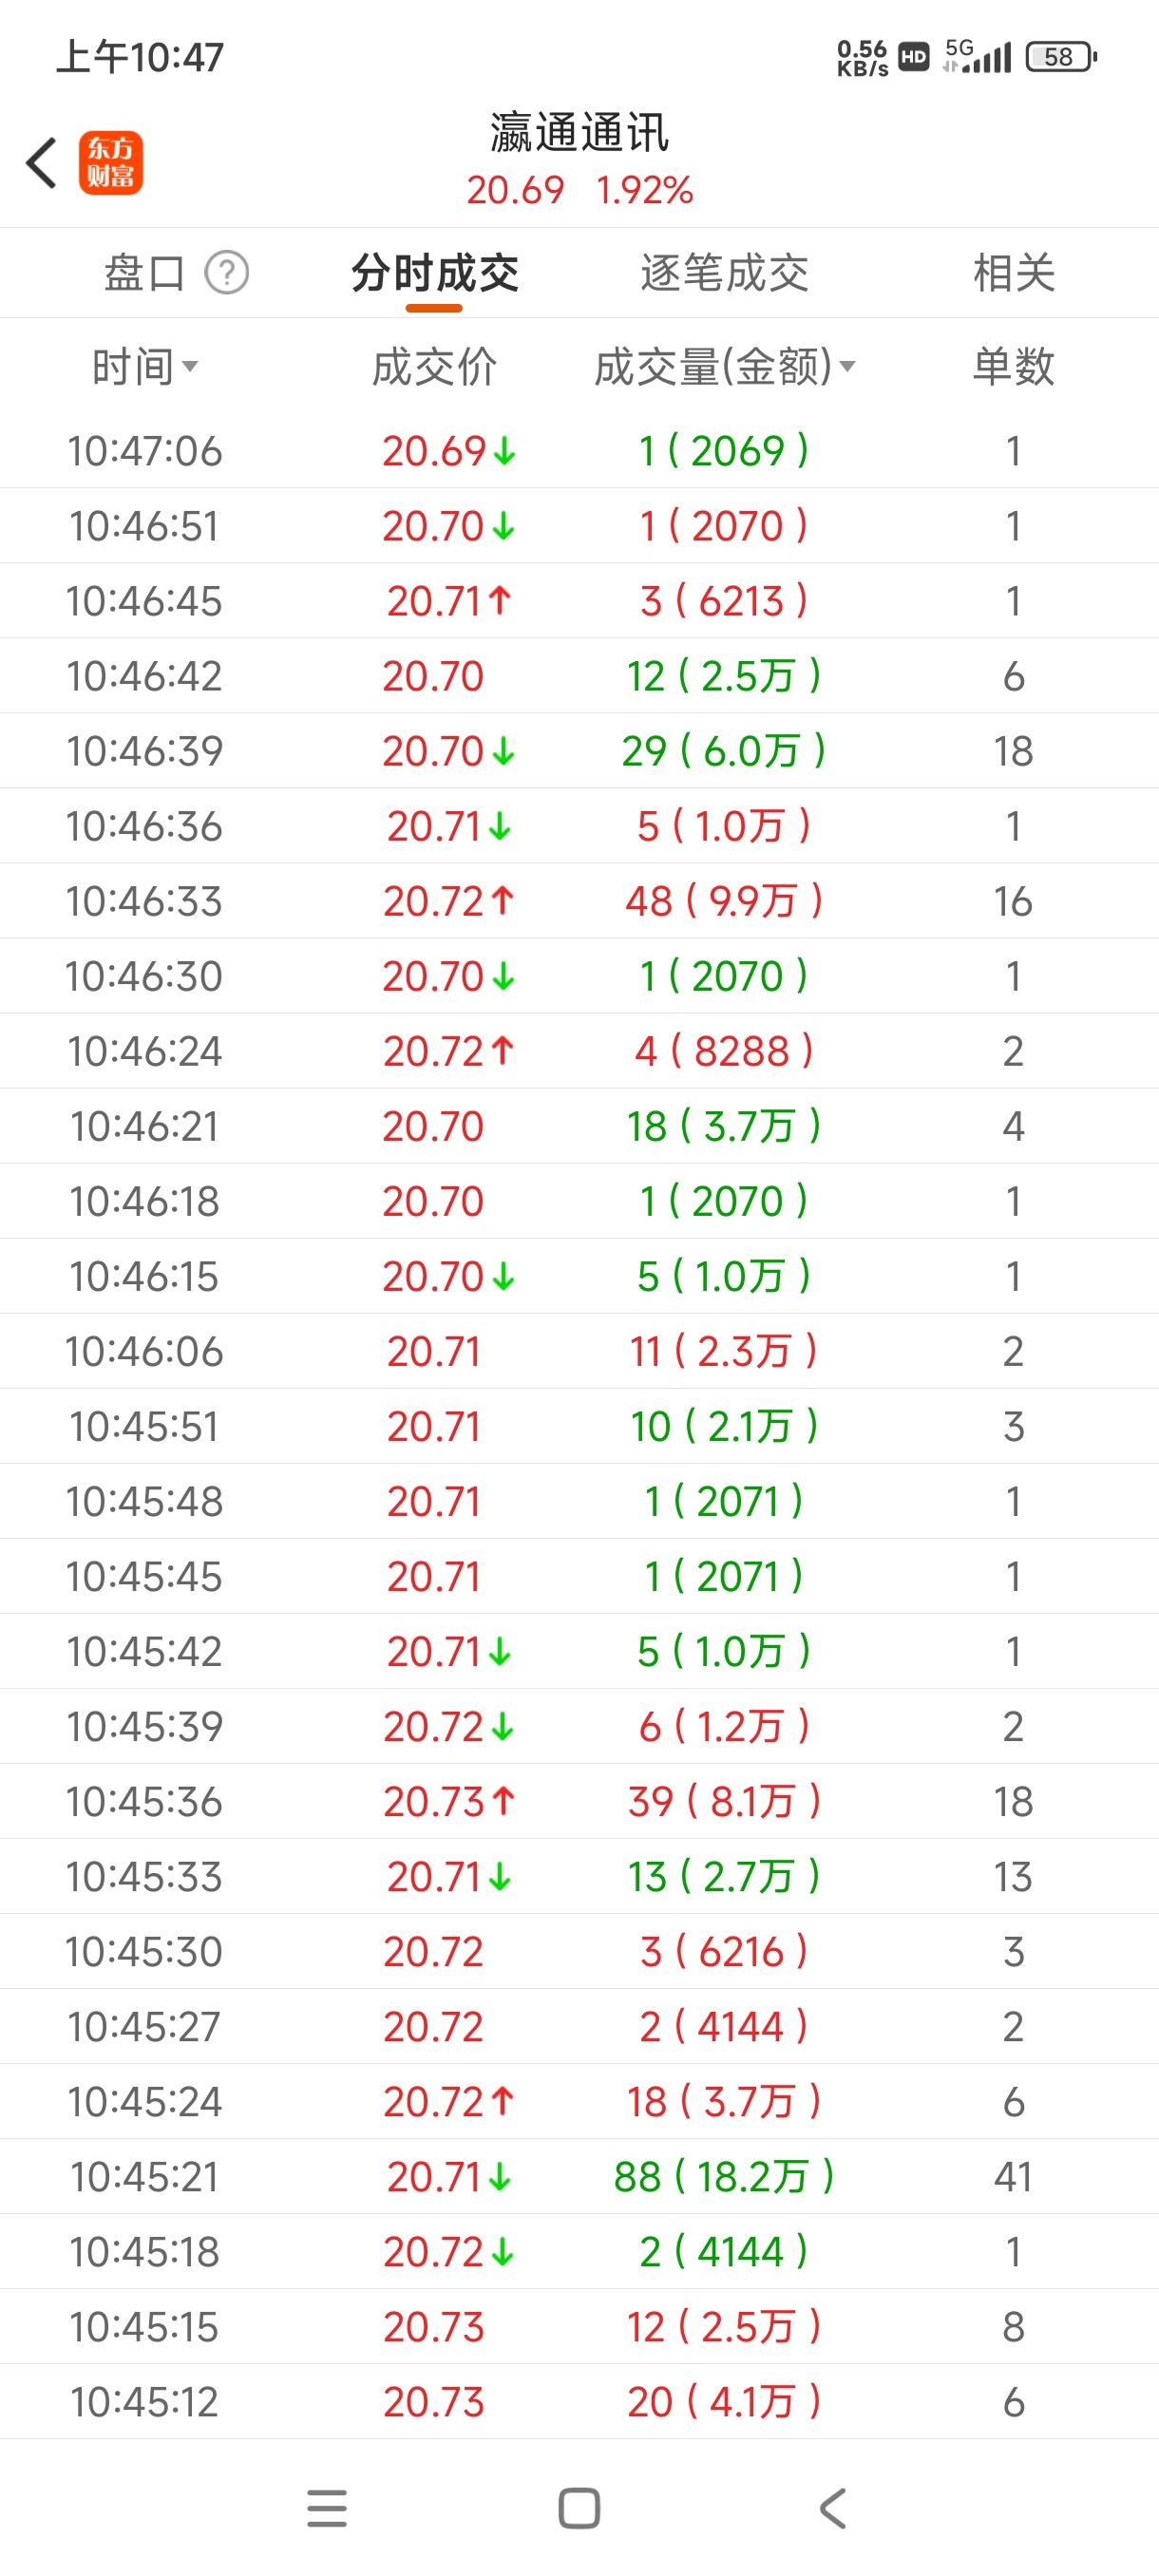The height and width of the screenshot is (2576, 1159).
Task: Open the 相关 tab
Action: (1013, 273)
